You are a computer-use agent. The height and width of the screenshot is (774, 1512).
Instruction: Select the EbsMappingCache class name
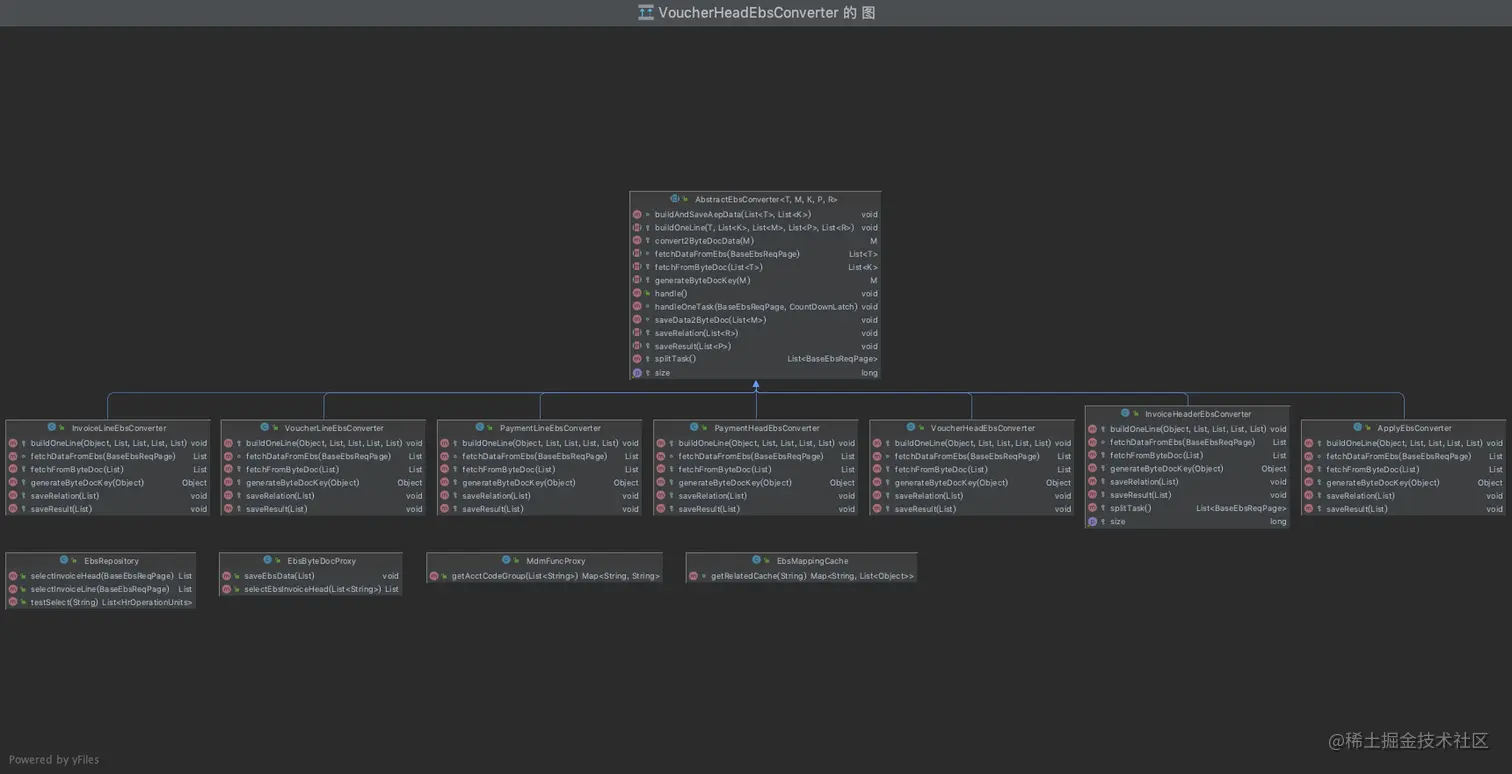[x=812, y=561]
